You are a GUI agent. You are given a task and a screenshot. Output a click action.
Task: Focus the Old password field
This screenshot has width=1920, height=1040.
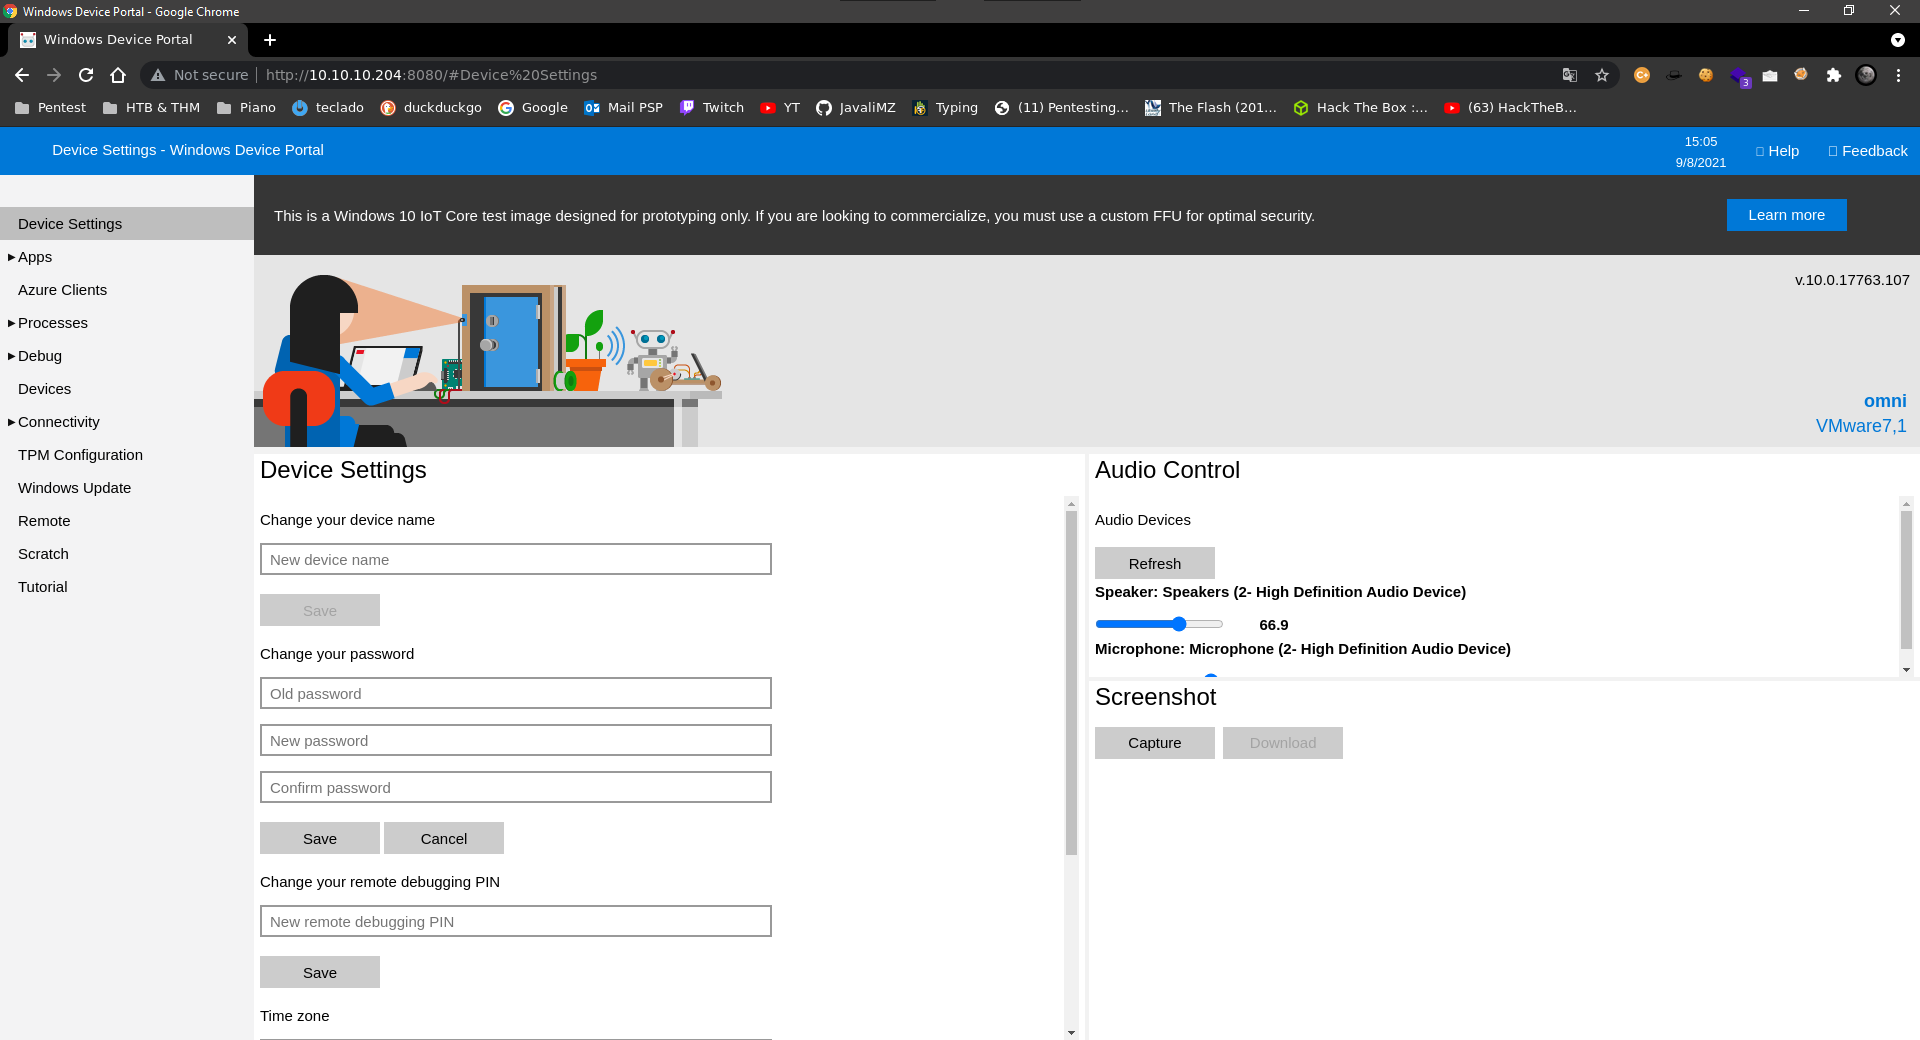pos(516,693)
